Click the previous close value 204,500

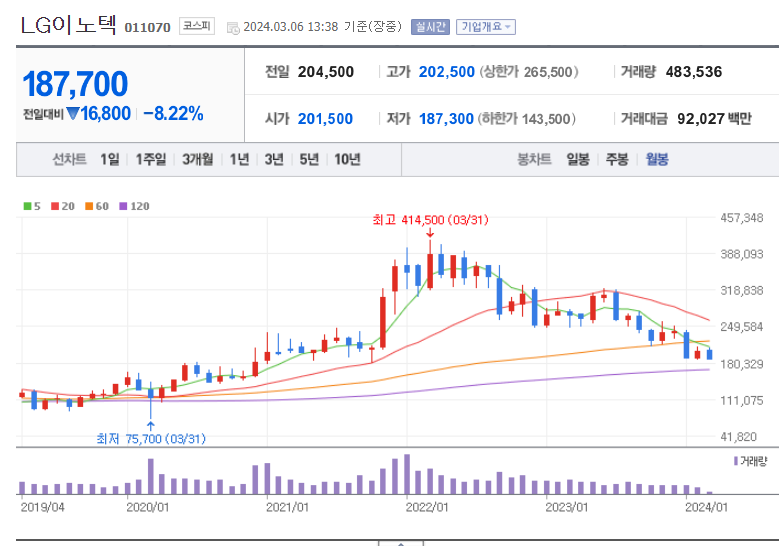tap(326, 72)
